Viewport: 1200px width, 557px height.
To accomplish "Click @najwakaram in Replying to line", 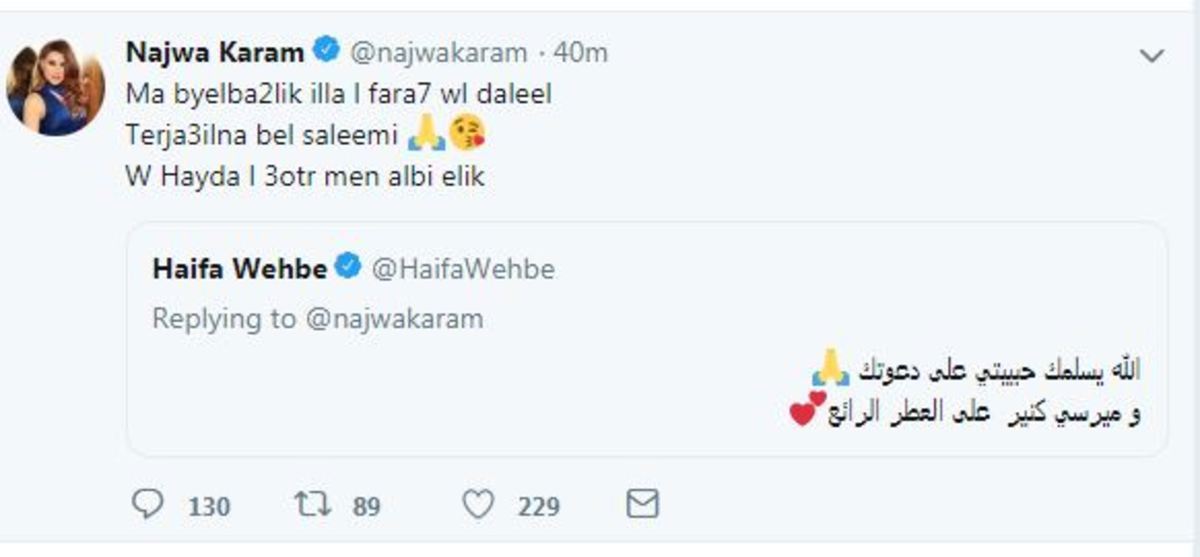I will [x=394, y=318].
